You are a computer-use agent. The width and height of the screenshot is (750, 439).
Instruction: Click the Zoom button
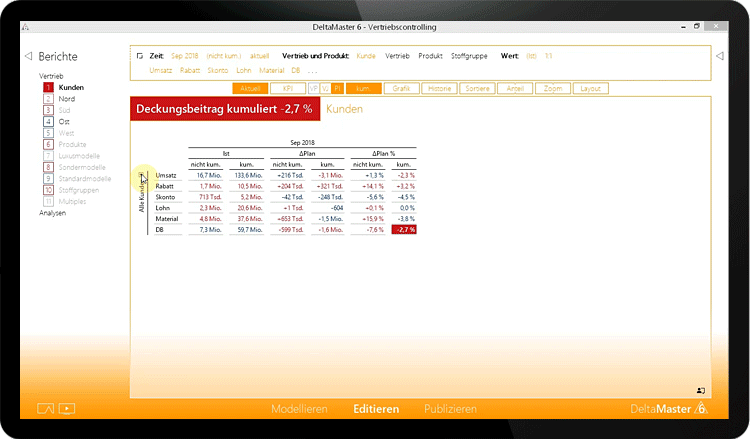(x=553, y=88)
